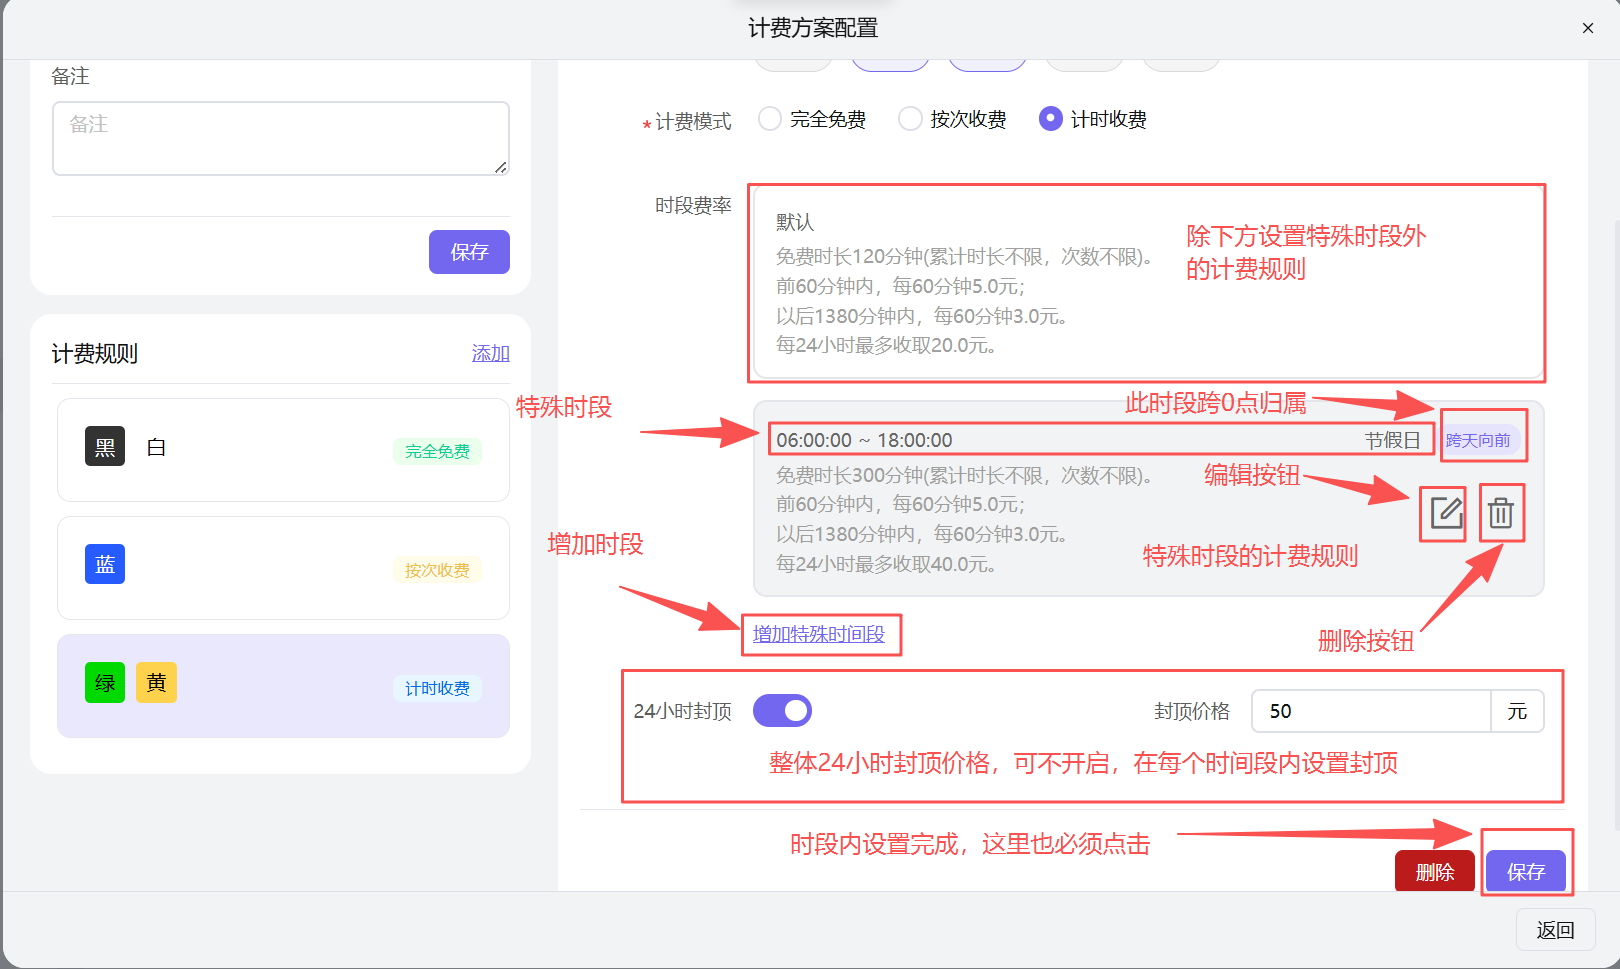Click 添加 to add a billing rule
1620x969 pixels.
(x=490, y=353)
